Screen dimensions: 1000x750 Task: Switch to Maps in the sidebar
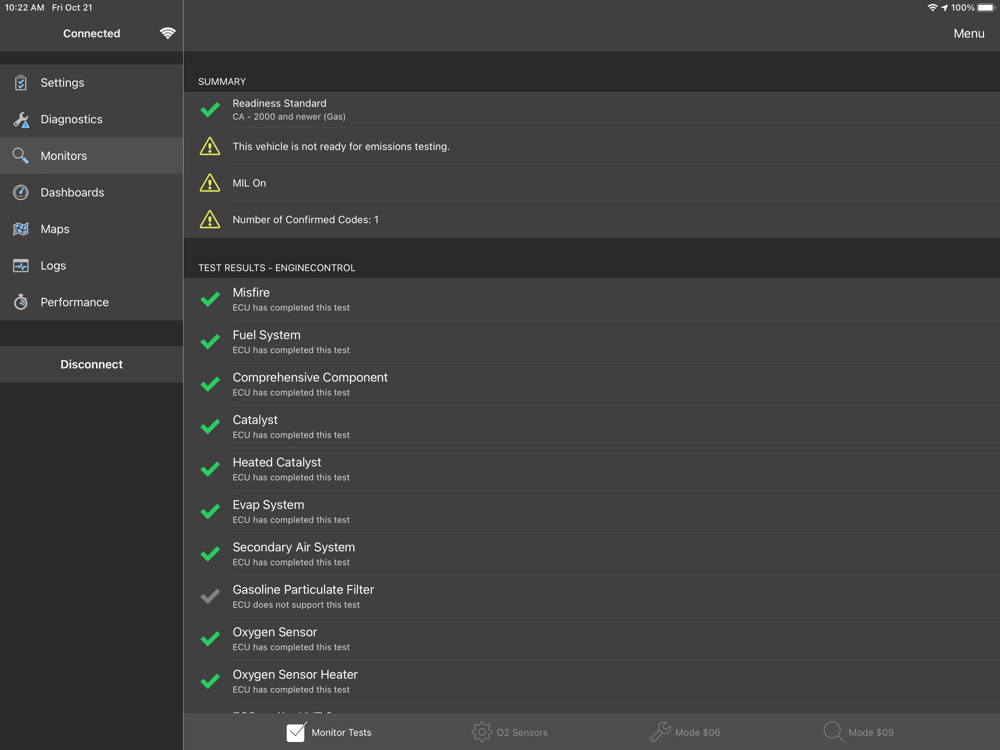pos(92,229)
